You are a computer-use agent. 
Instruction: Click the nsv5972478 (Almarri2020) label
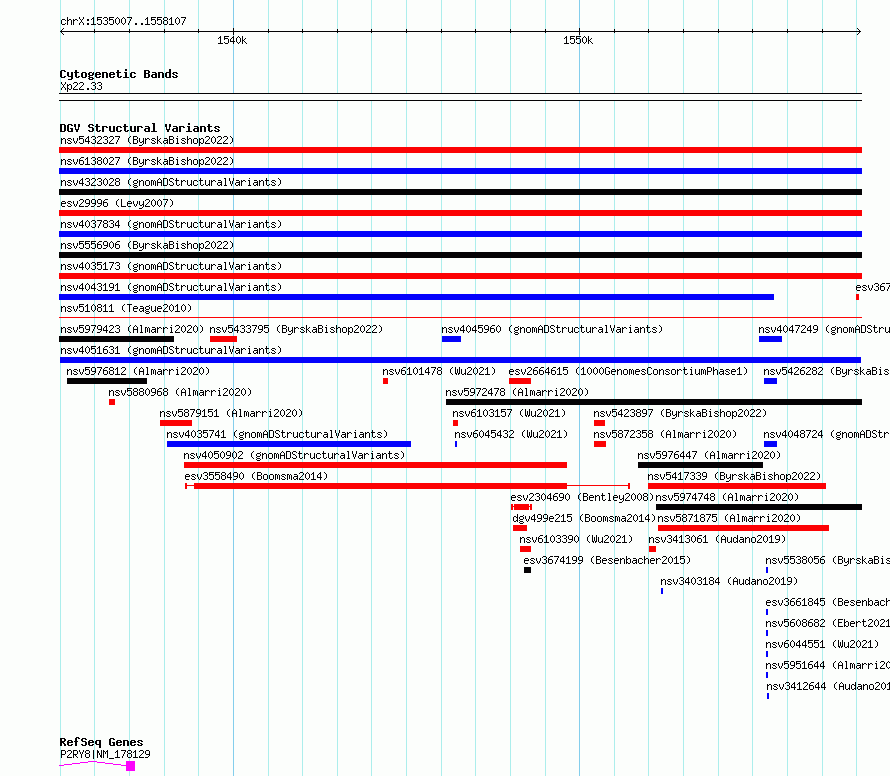517,392
